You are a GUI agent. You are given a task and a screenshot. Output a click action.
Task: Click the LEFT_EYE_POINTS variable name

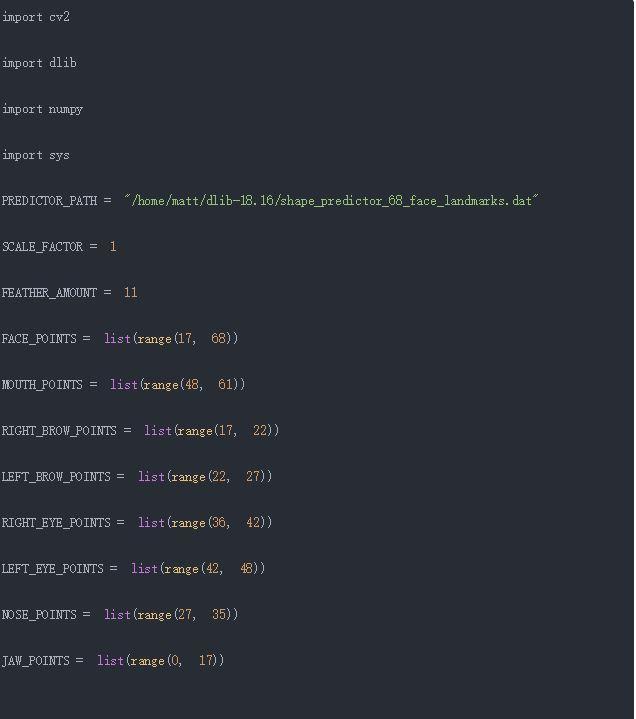(52, 569)
